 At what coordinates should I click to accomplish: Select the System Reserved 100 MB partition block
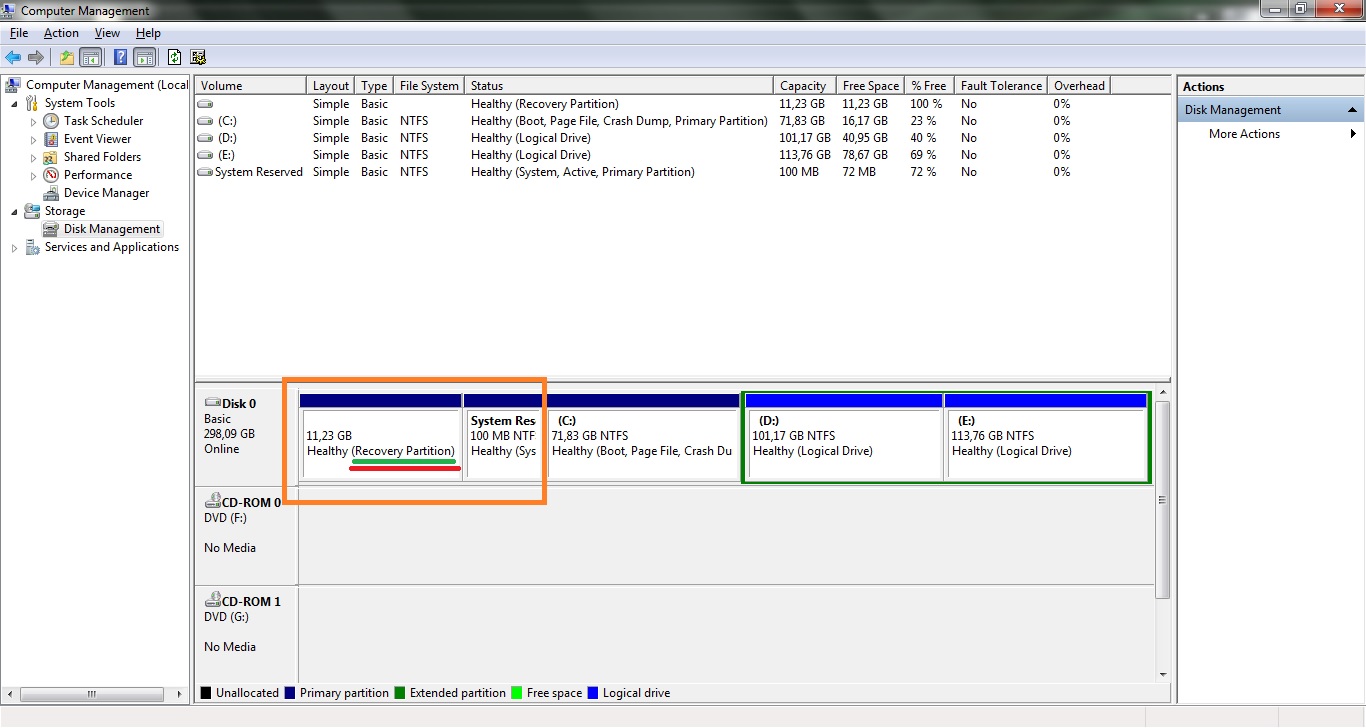tap(504, 436)
